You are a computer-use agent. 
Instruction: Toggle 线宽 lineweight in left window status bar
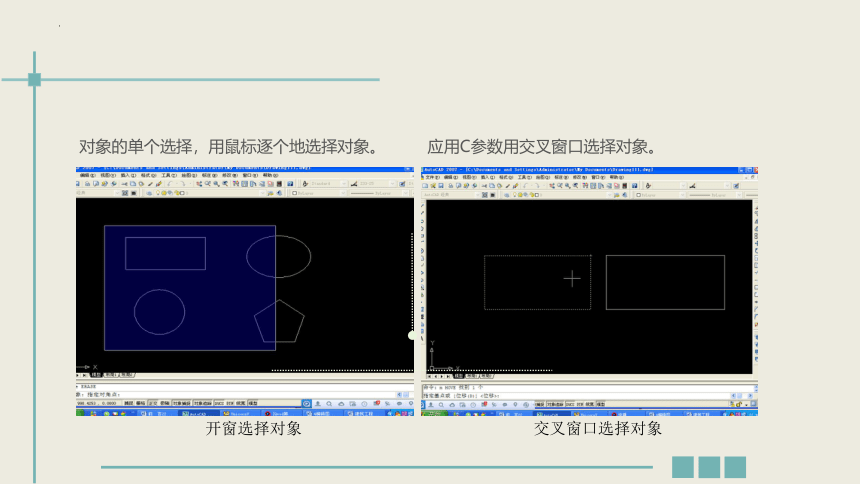coord(241,403)
